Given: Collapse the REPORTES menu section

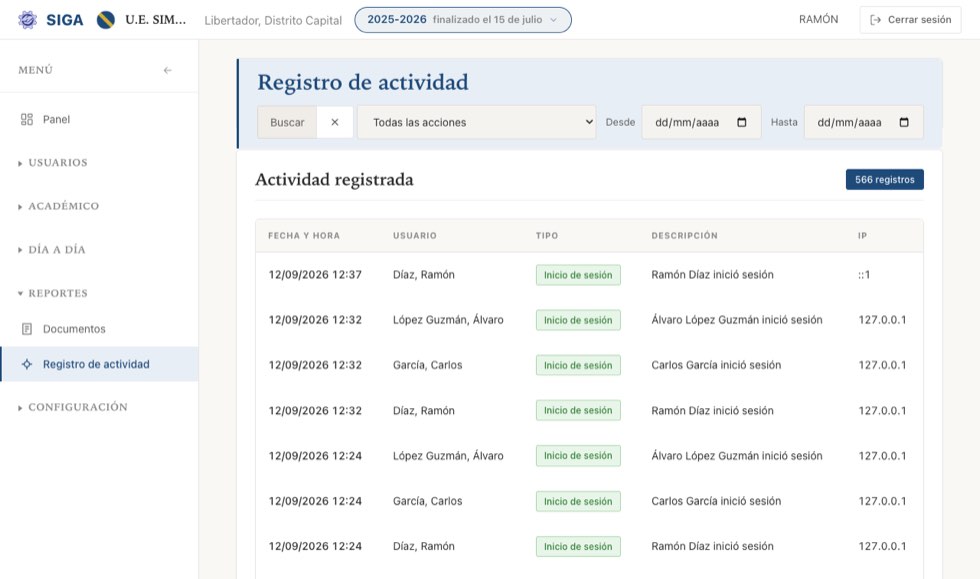Looking at the screenshot, I should coord(53,293).
